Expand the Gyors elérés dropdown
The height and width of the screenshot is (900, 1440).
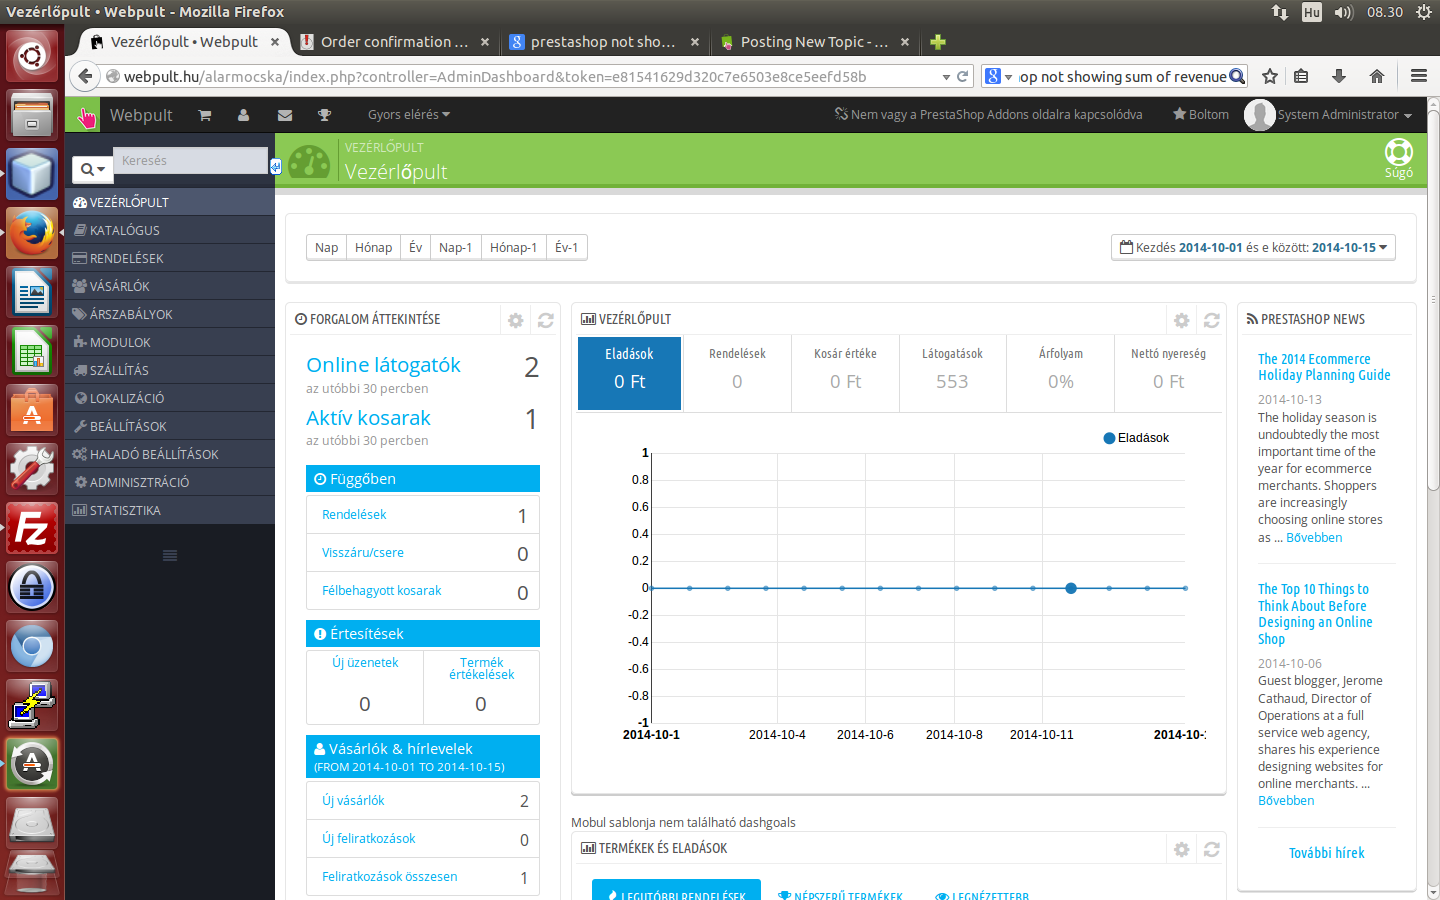[408, 115]
